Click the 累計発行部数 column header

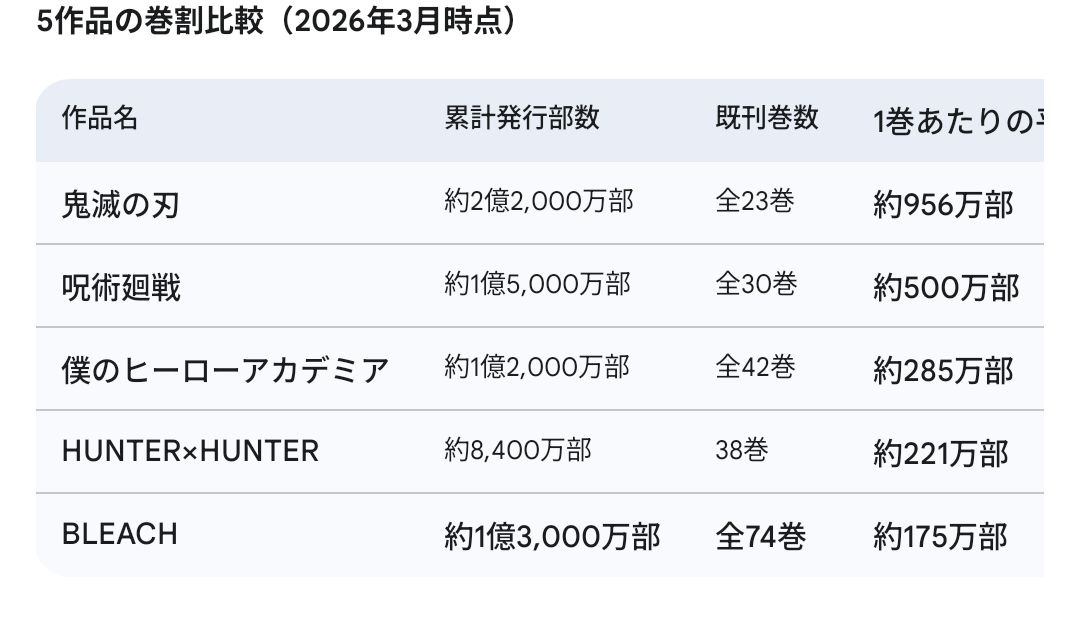pos(522,118)
